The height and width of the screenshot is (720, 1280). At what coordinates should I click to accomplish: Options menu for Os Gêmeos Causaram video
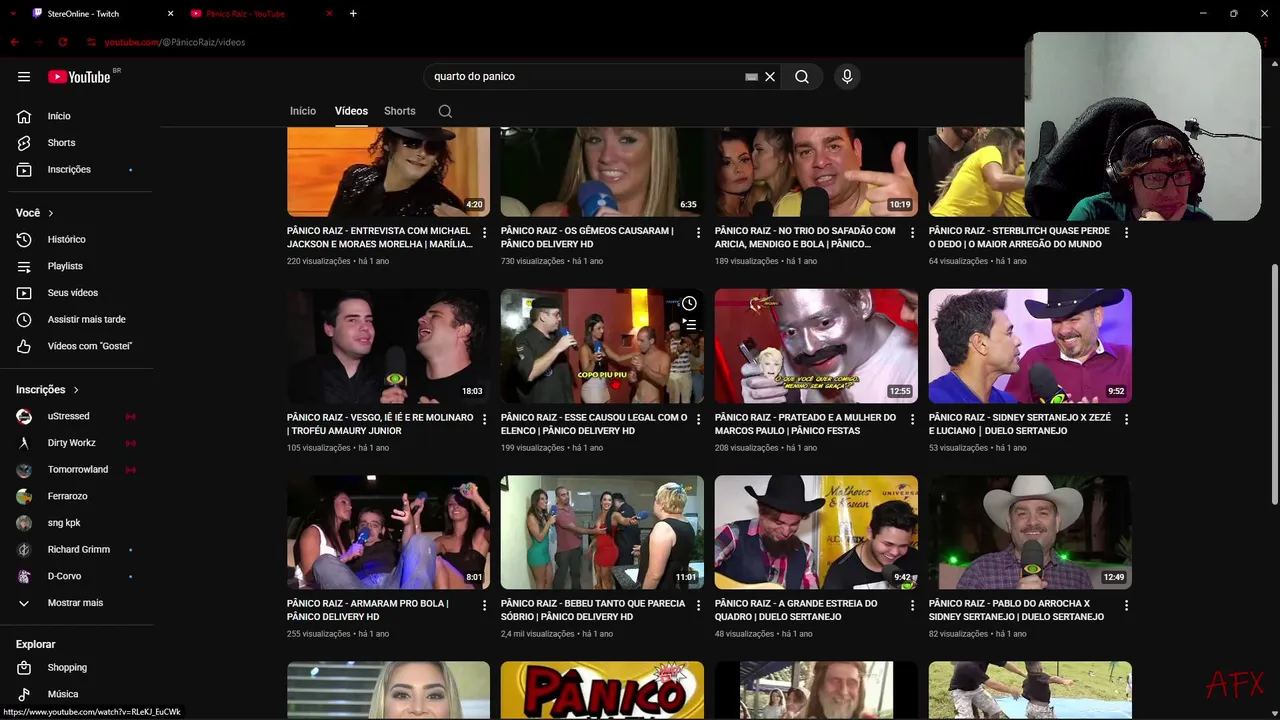(699, 233)
